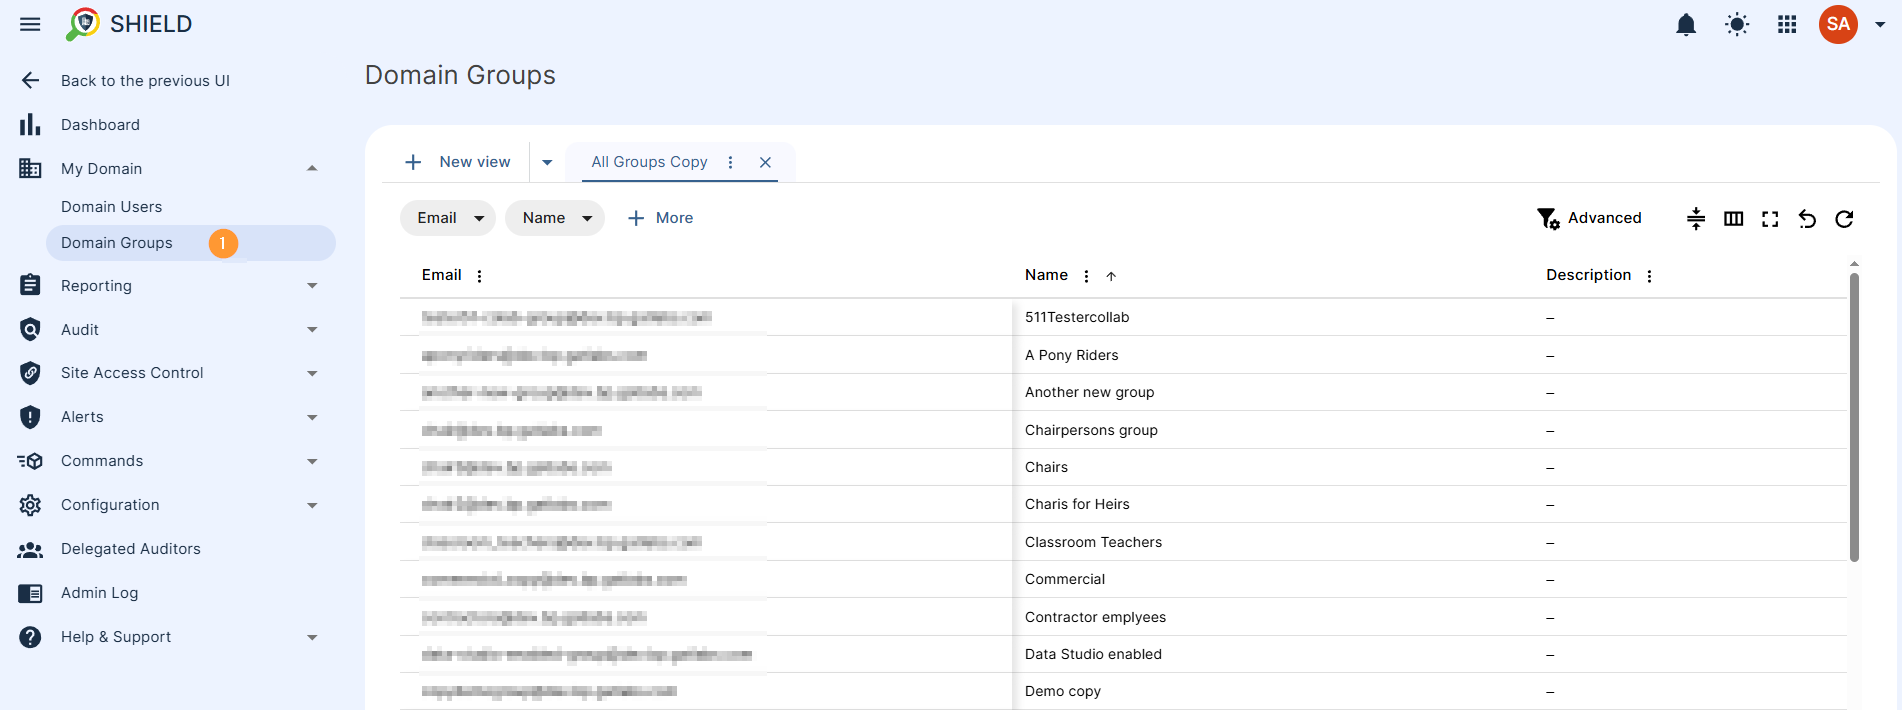This screenshot has height=710, width=1902.
Task: Select the A Pony Riders row
Action: click(x=1123, y=355)
